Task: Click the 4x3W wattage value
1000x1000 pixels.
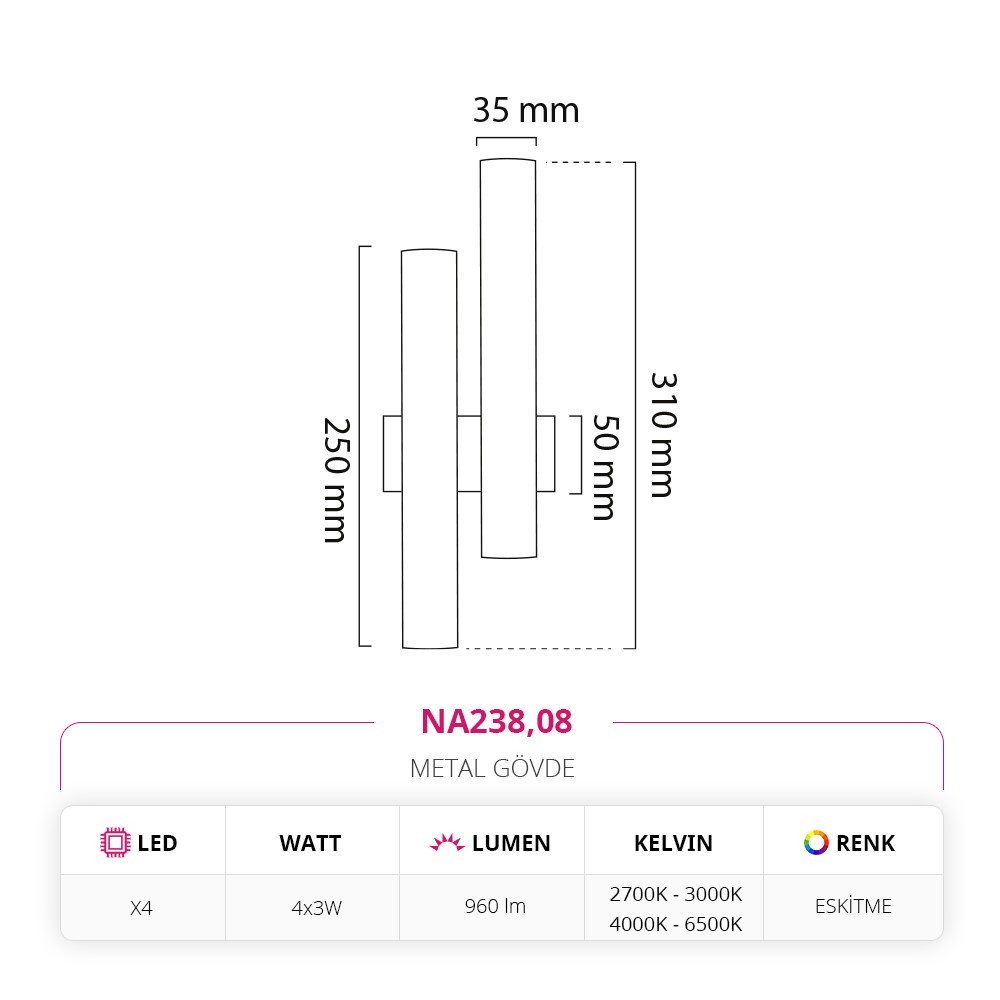Action: pyautogui.click(x=316, y=908)
